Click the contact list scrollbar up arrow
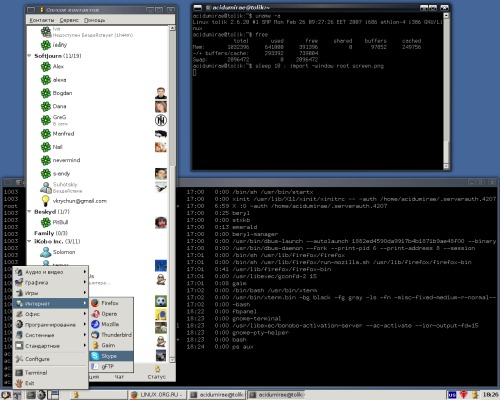 click(x=172, y=28)
